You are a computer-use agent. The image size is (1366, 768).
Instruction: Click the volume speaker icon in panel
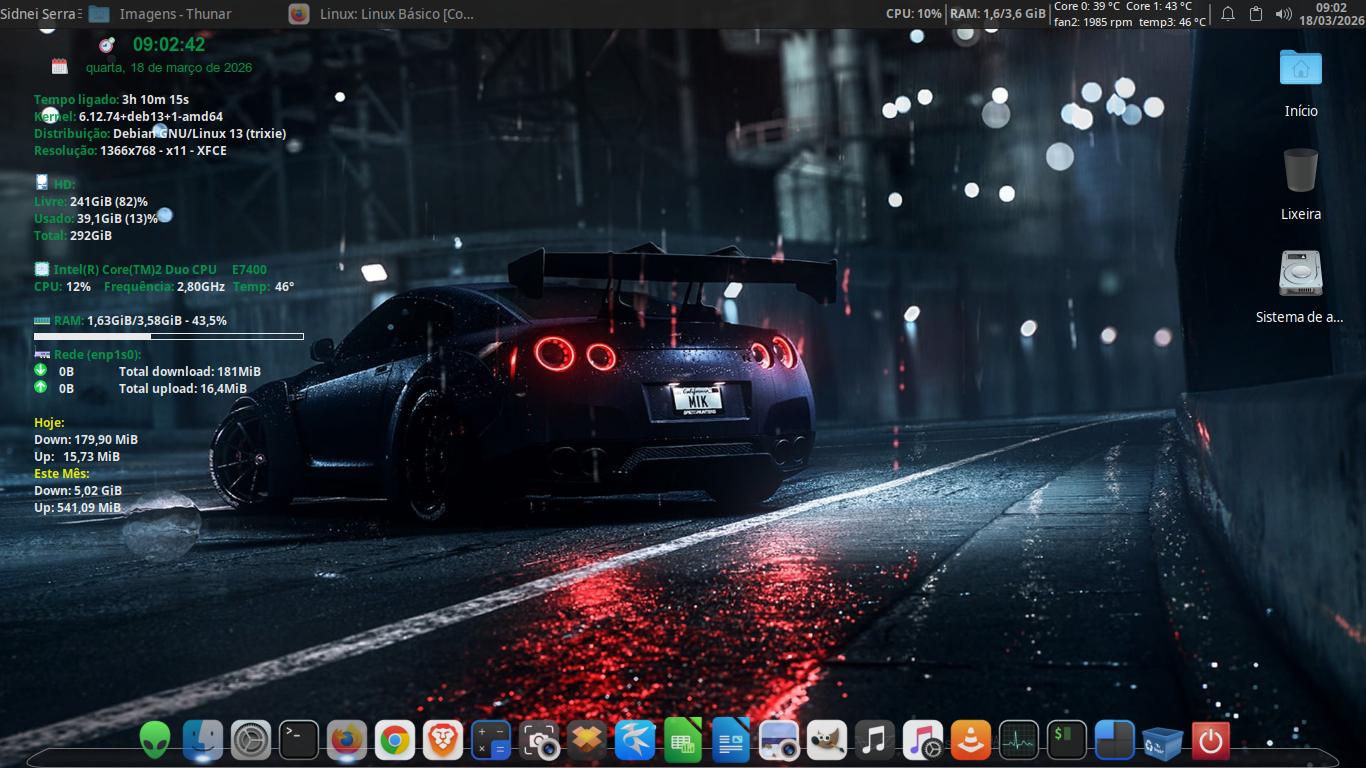tap(1283, 14)
